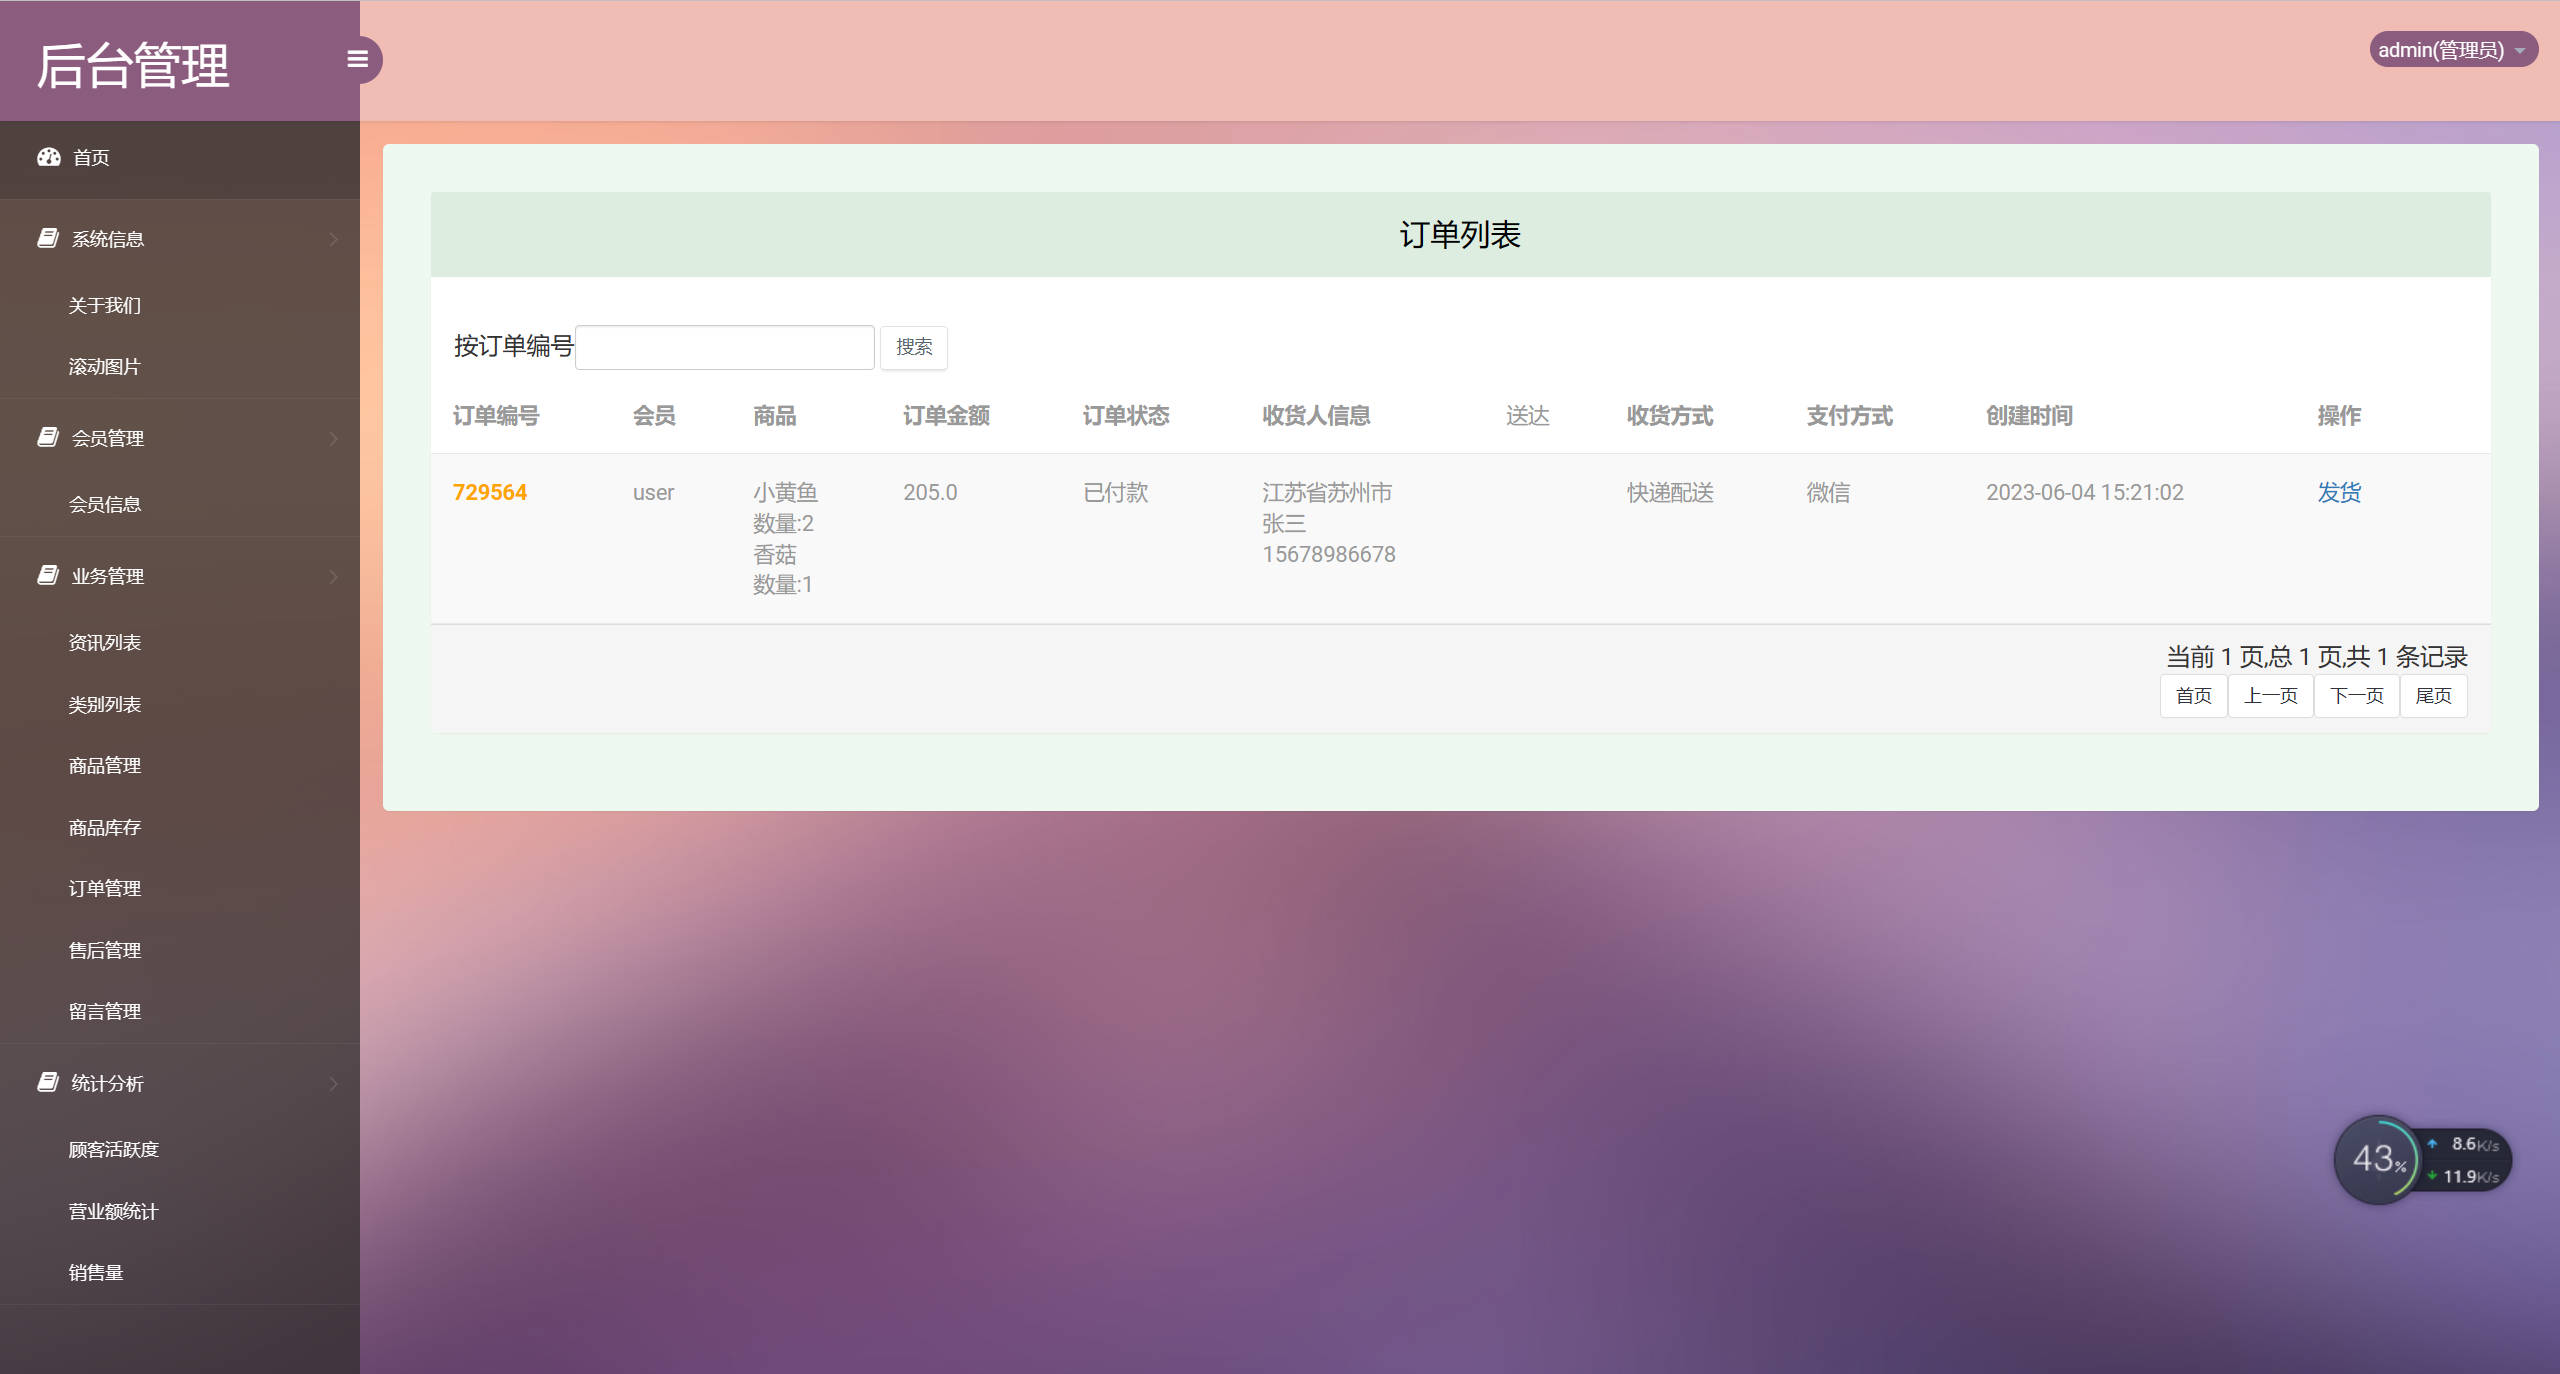Click the 搜索 search button
Image resolution: width=2560 pixels, height=1374 pixels.
[913, 347]
